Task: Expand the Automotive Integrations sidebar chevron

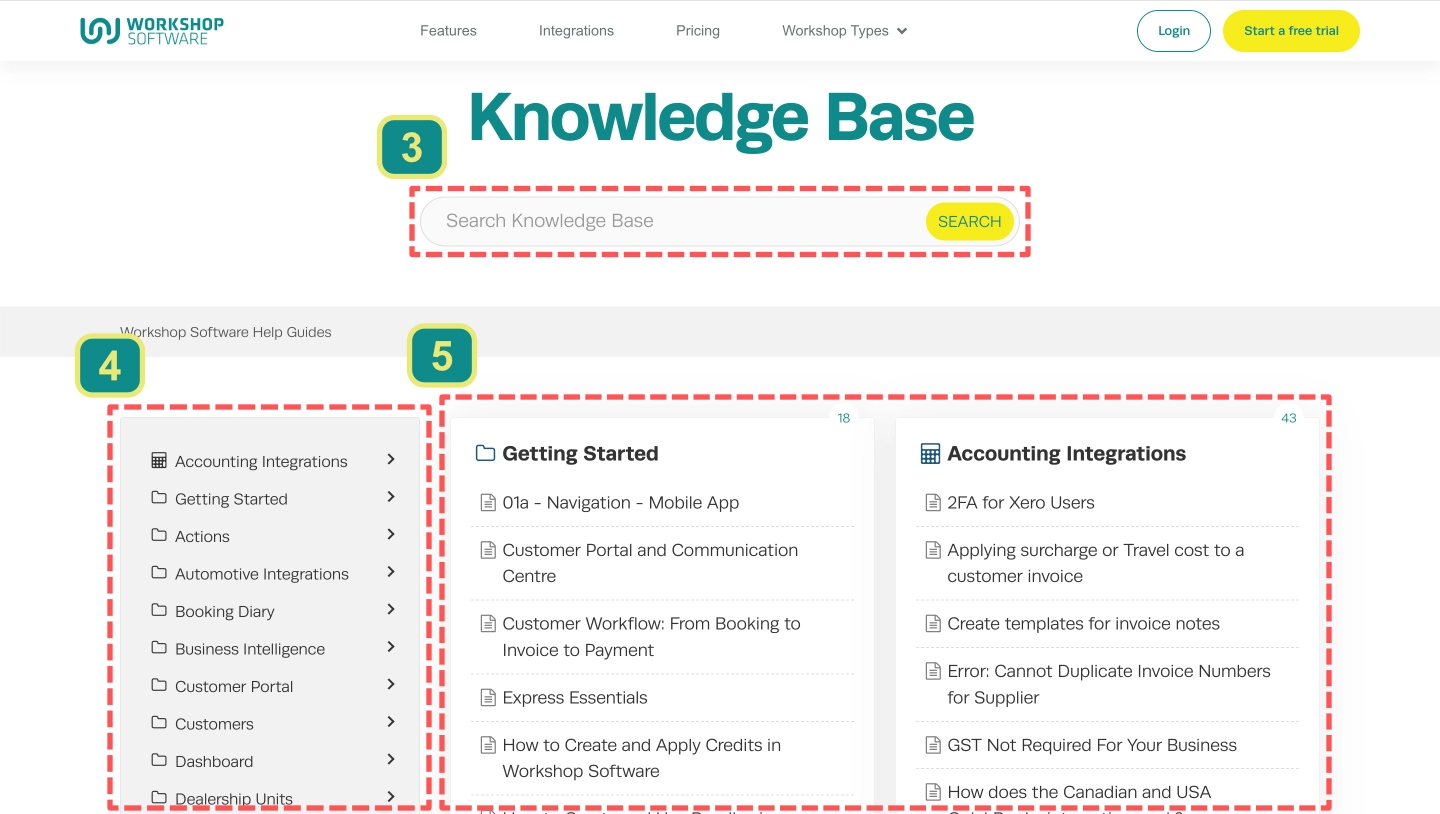Action: pos(391,572)
